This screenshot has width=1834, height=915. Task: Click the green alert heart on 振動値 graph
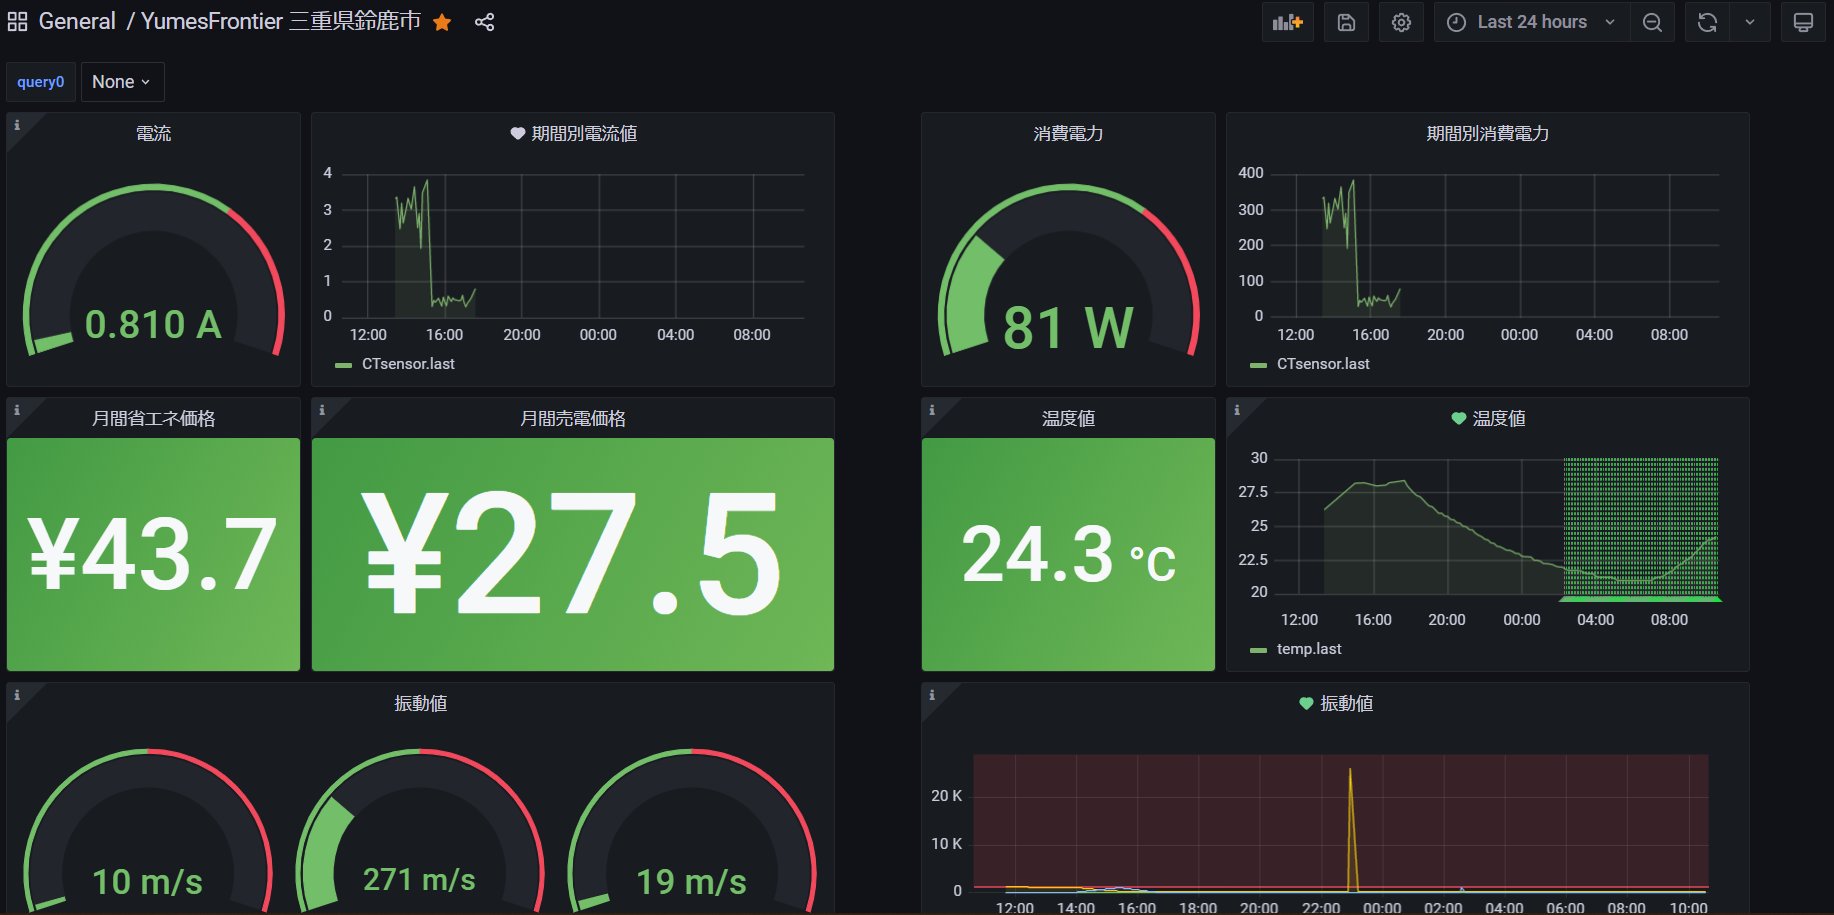(1306, 704)
